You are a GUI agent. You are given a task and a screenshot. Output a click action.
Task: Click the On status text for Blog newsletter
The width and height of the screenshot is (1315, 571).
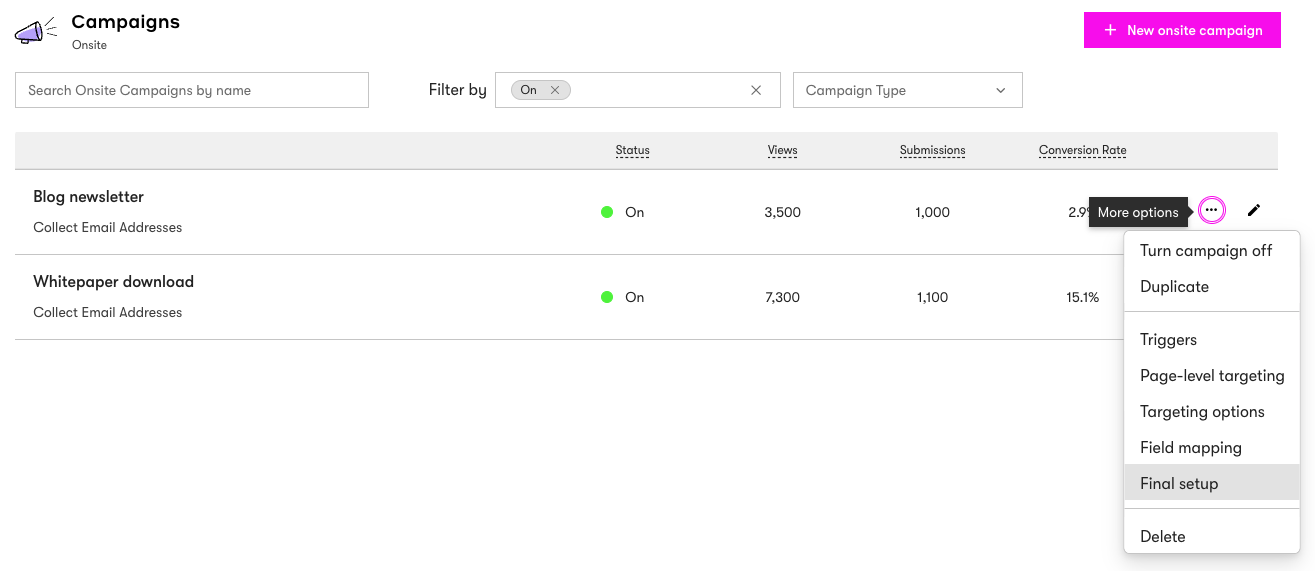(x=634, y=212)
